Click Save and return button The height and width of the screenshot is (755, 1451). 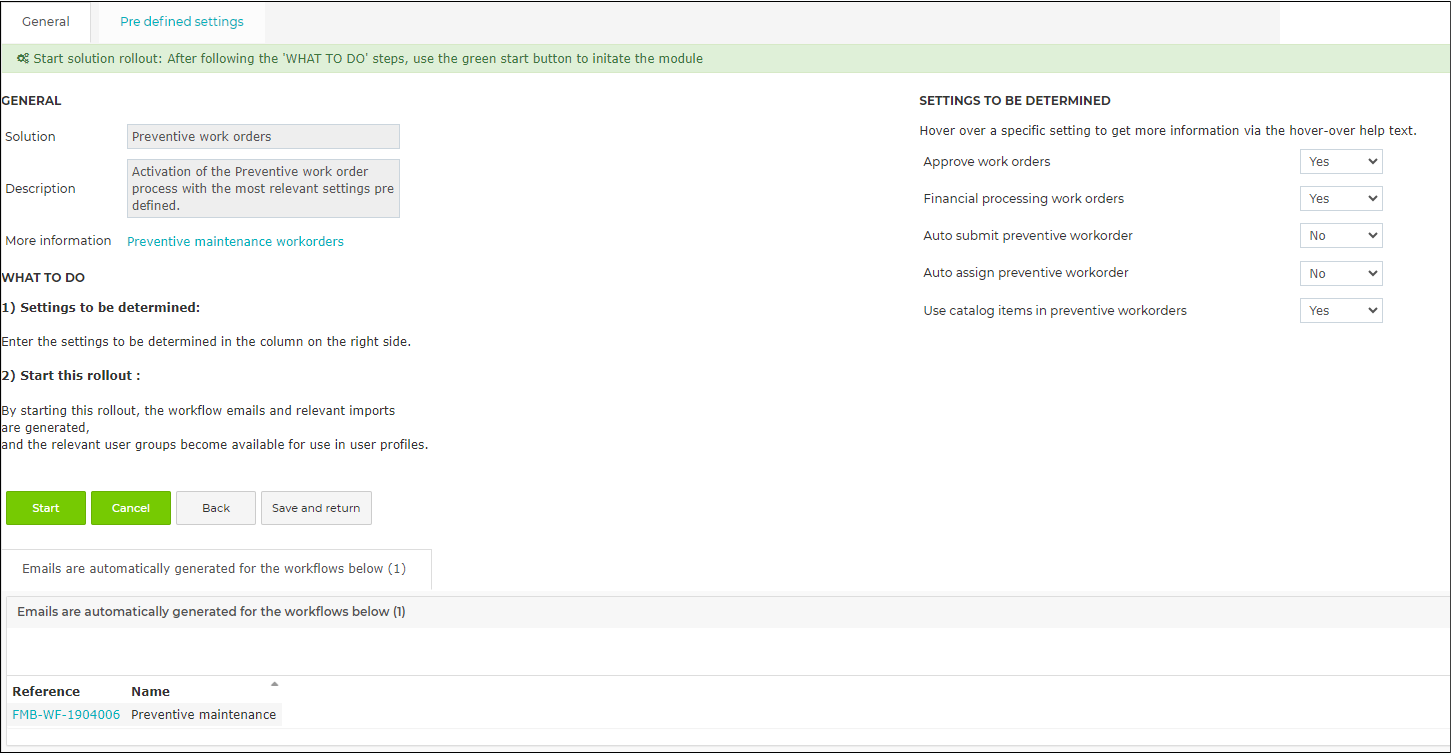point(316,508)
